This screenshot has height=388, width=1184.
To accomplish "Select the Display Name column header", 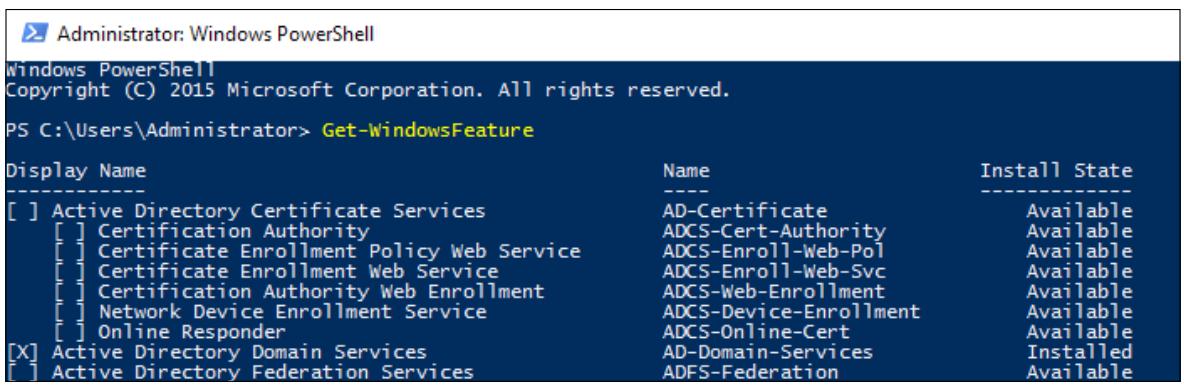I will 76,171.
